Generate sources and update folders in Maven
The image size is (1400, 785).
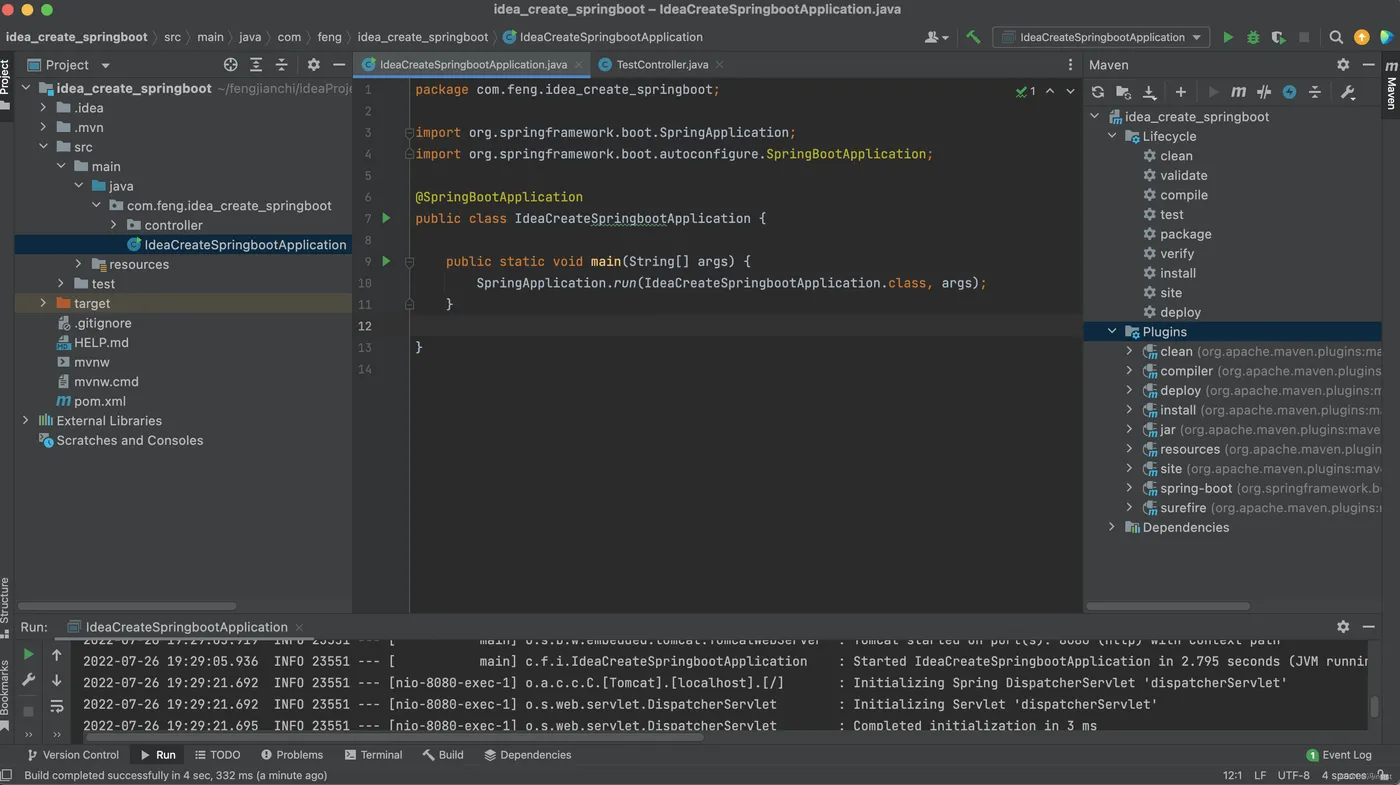pyautogui.click(x=1123, y=92)
